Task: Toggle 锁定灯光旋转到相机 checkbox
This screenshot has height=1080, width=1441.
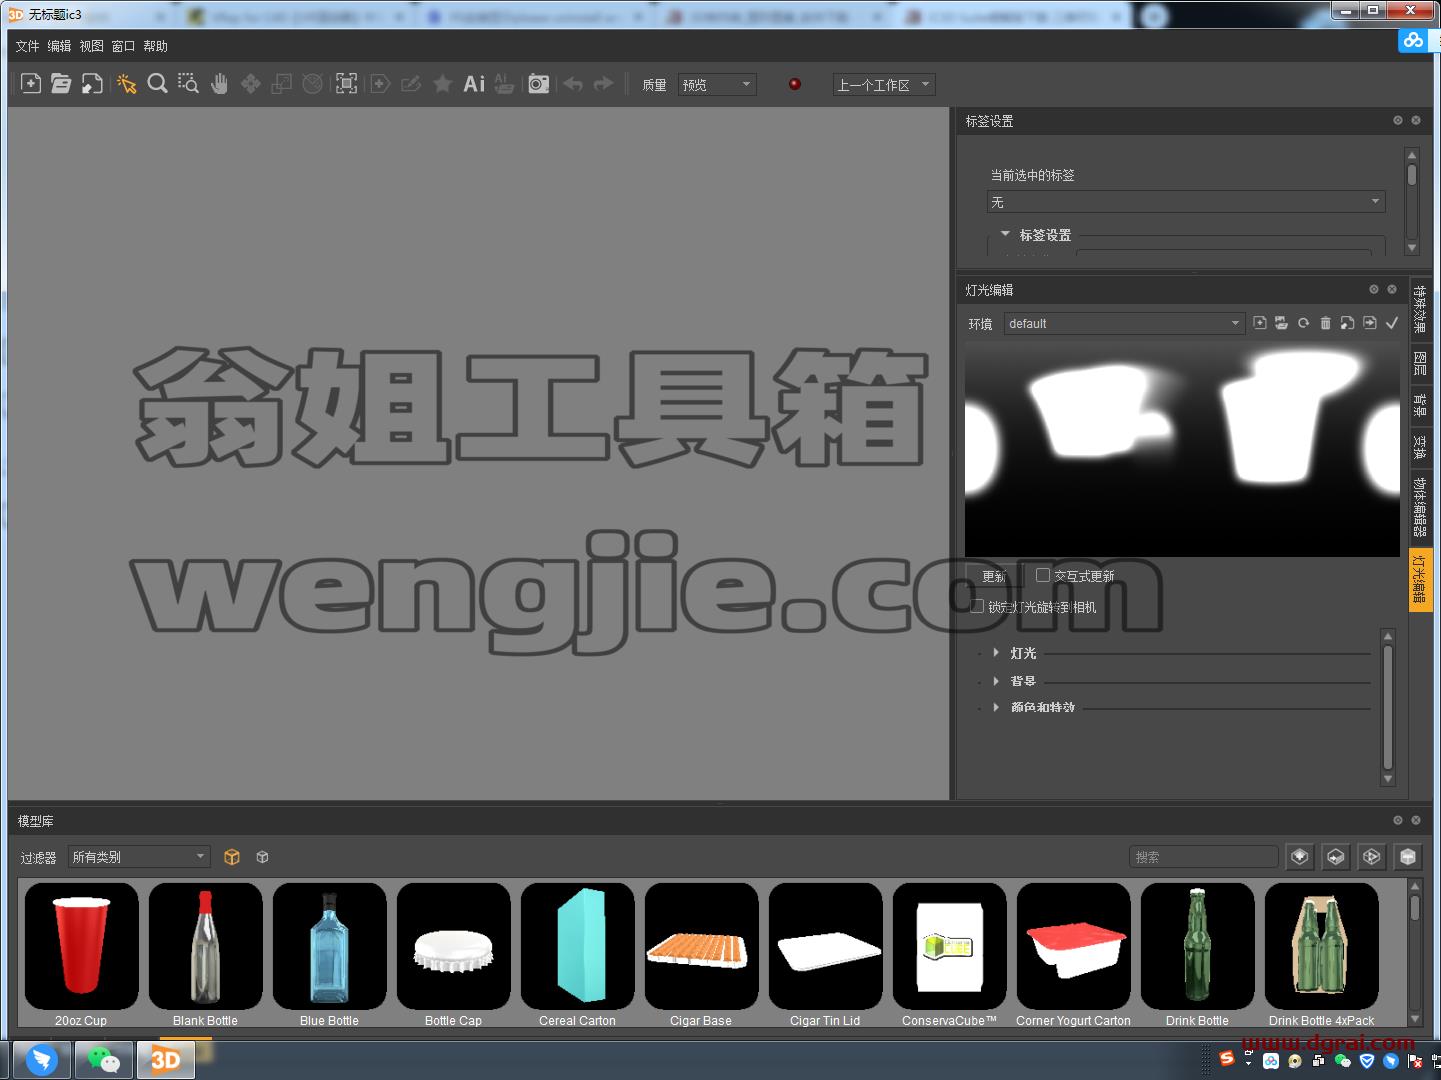Action: coord(977,606)
